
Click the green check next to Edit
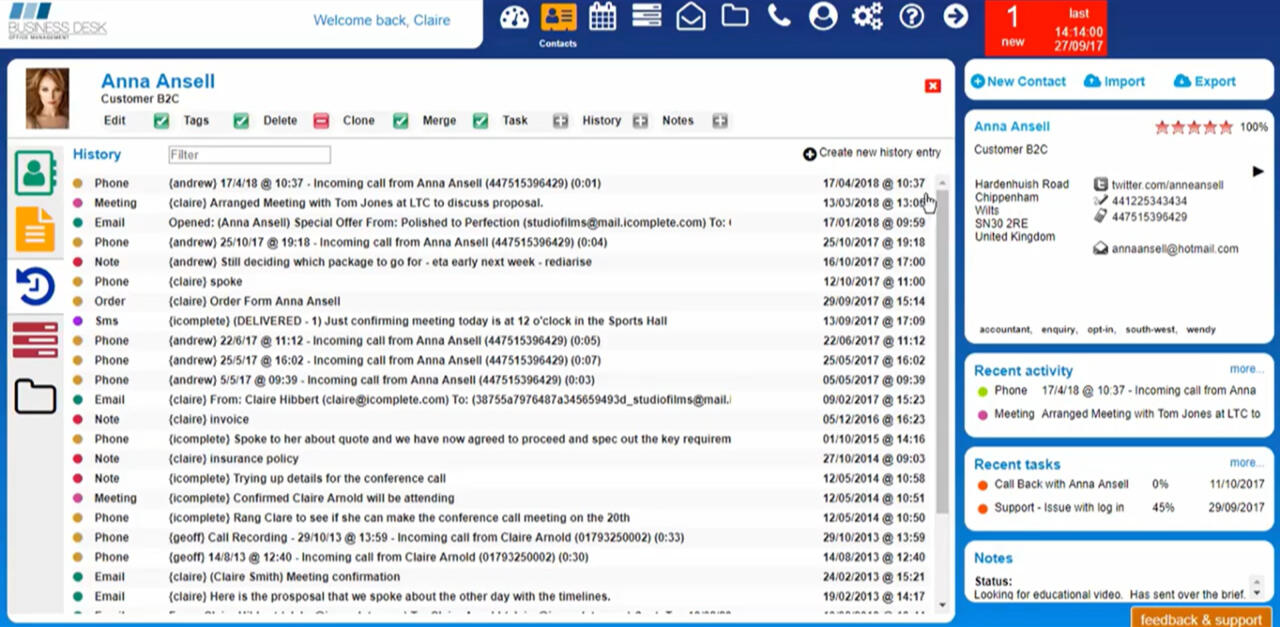click(161, 121)
